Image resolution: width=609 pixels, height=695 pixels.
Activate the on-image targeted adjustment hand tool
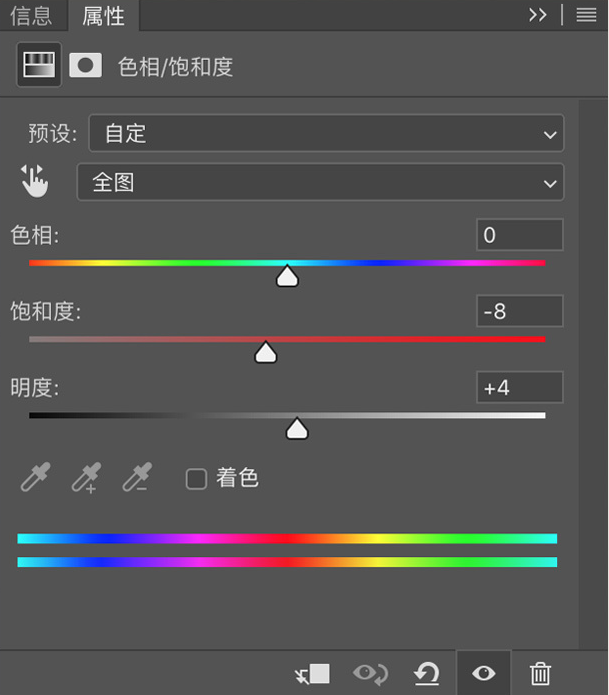(x=34, y=181)
